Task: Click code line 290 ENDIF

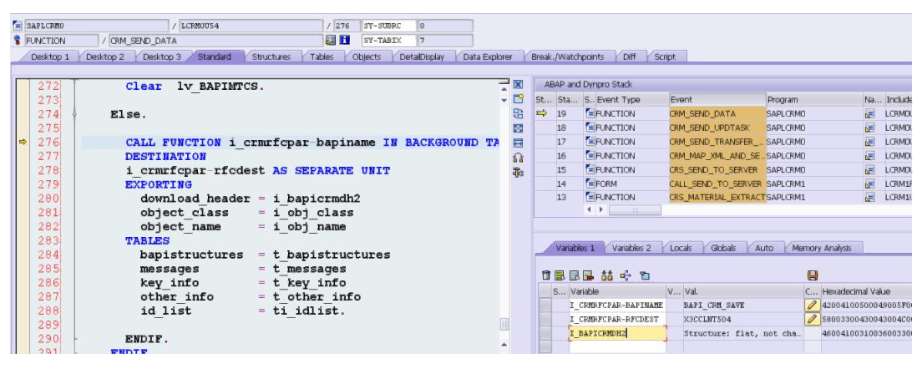Action: (147, 339)
